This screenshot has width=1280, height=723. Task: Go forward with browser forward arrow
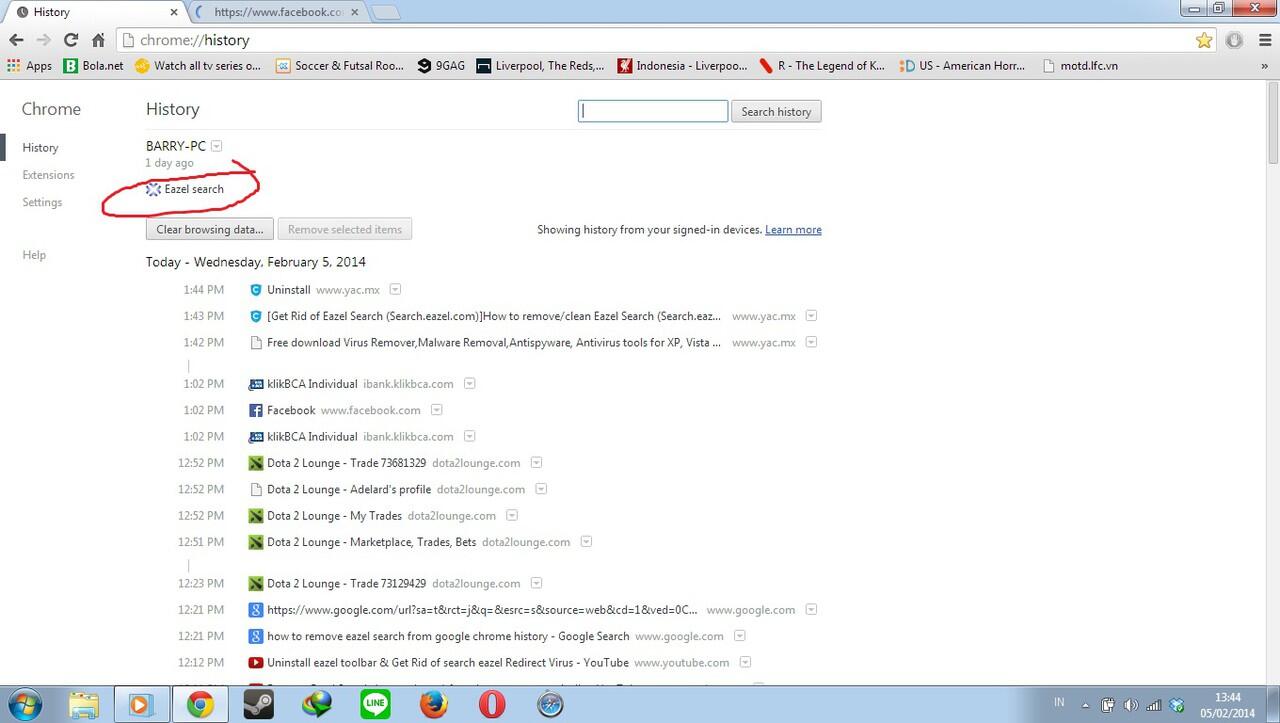tap(43, 40)
